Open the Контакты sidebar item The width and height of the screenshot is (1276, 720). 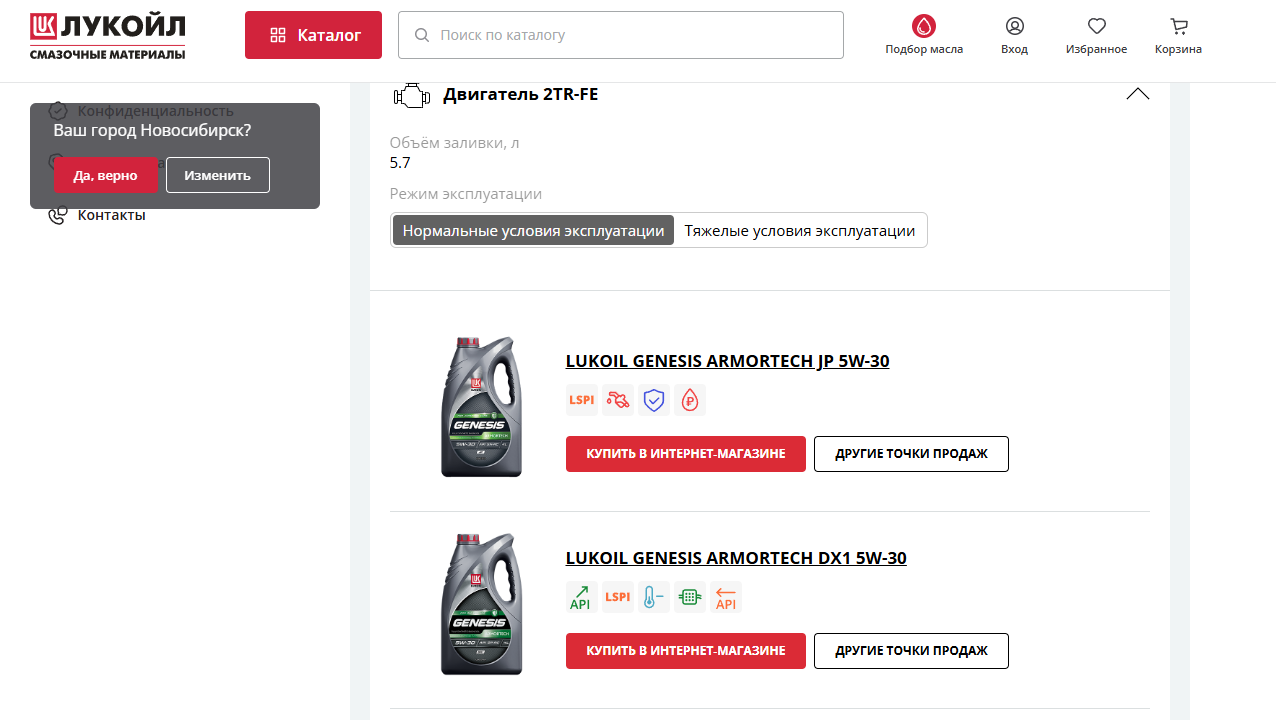(111, 215)
